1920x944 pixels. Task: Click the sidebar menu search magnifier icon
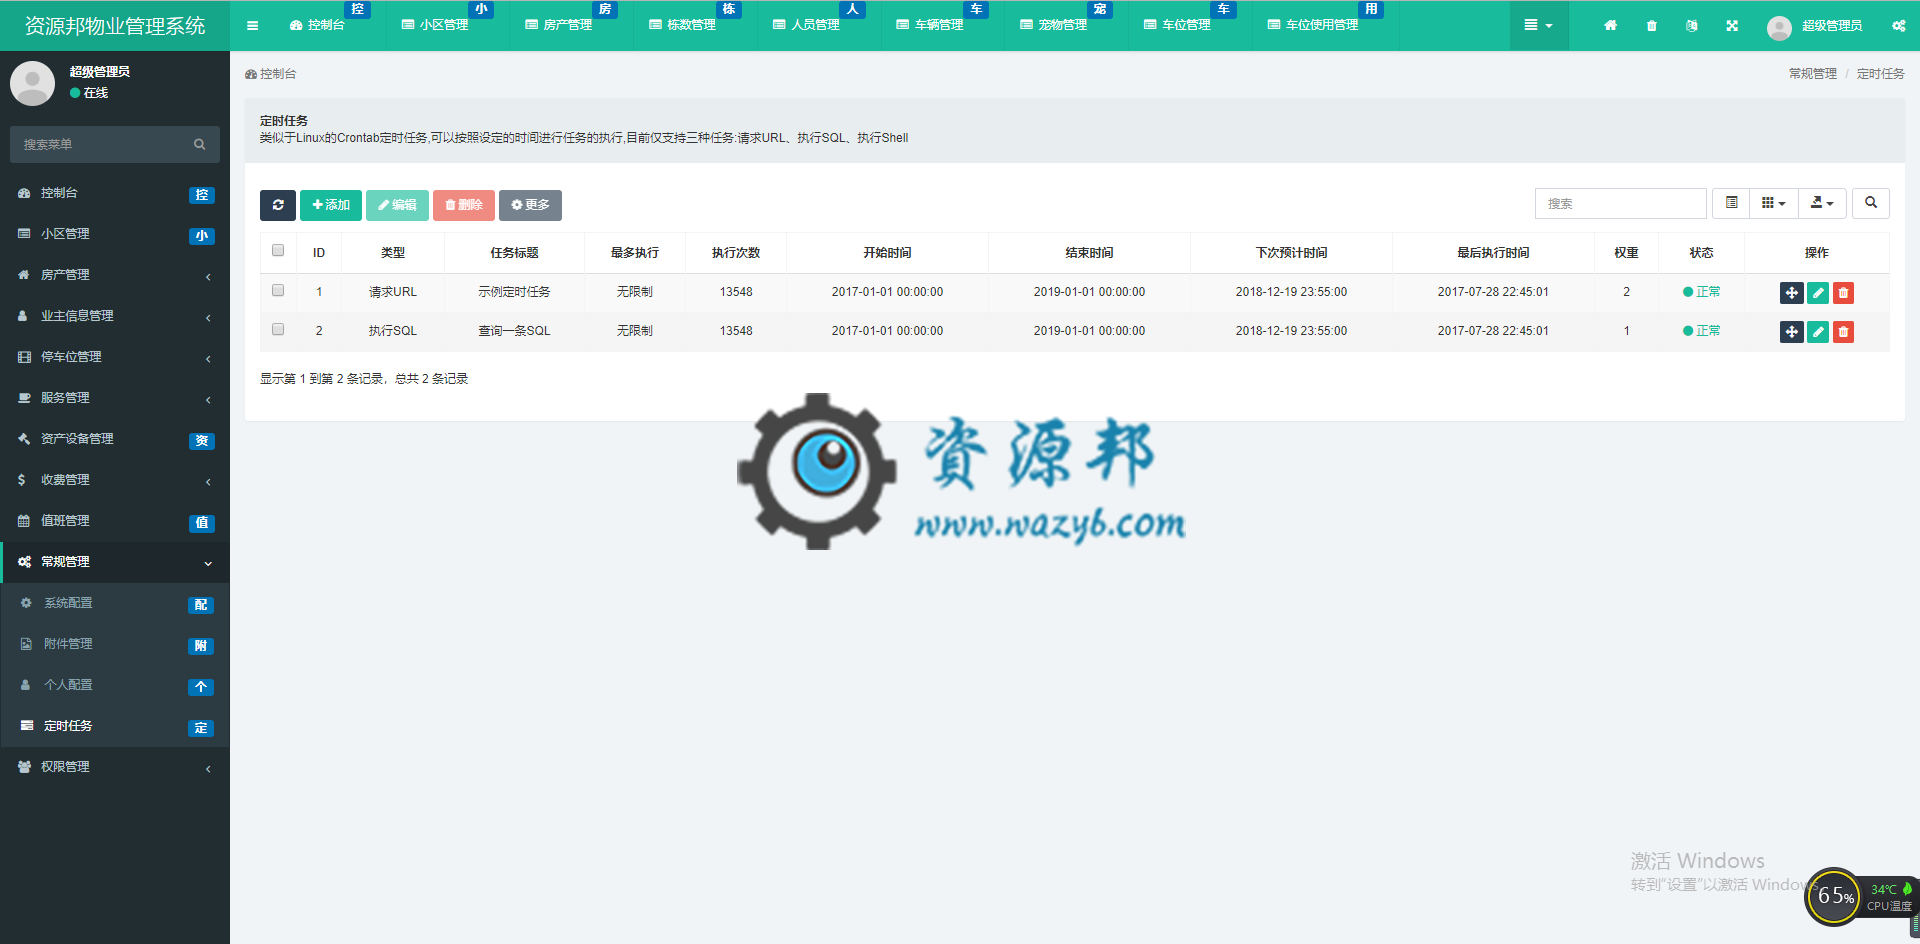(200, 145)
